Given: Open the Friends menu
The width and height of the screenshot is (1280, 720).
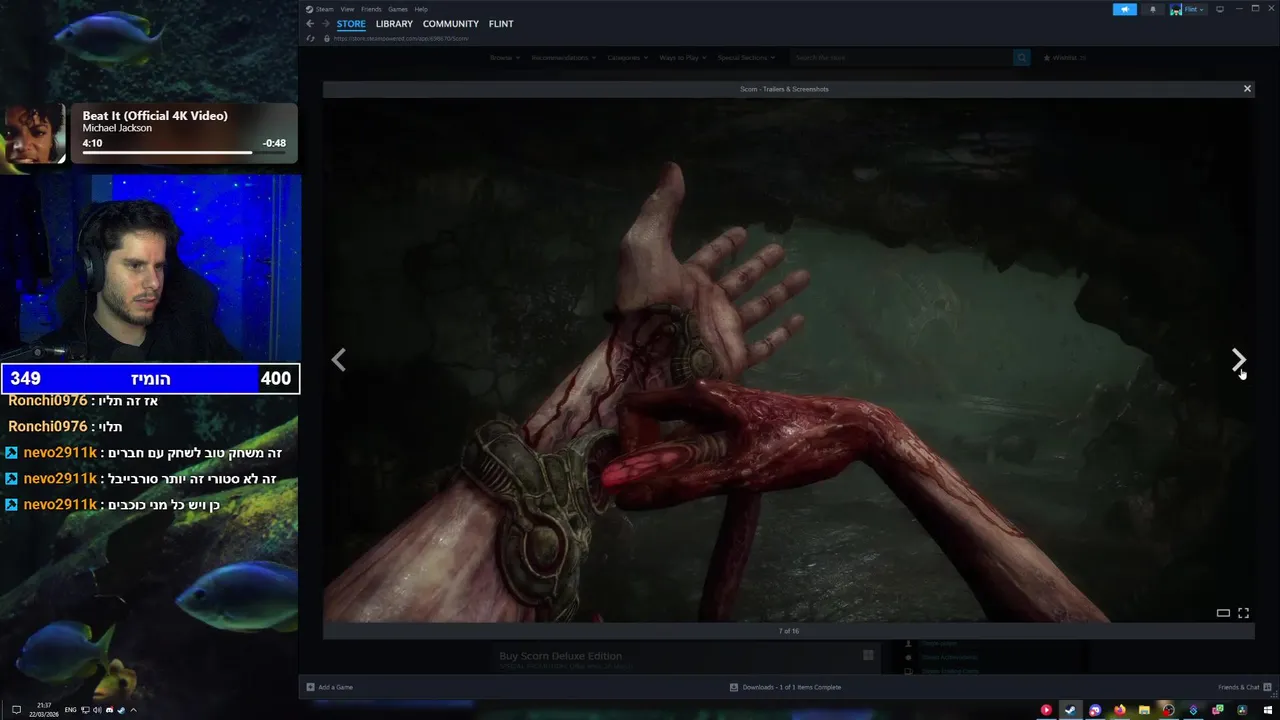Looking at the screenshot, I should (371, 9).
